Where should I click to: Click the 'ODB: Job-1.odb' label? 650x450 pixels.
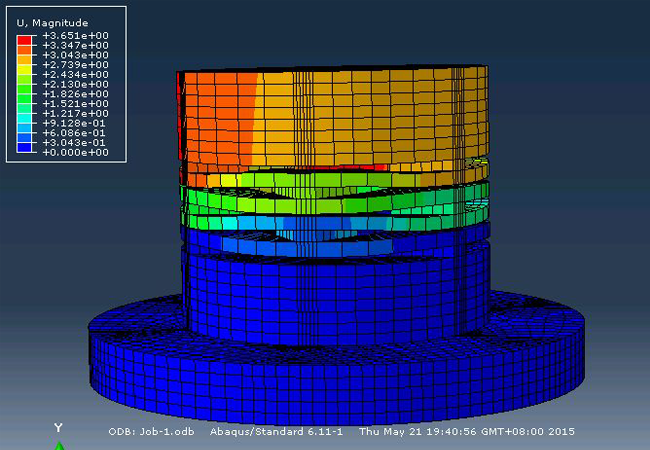click(x=151, y=432)
